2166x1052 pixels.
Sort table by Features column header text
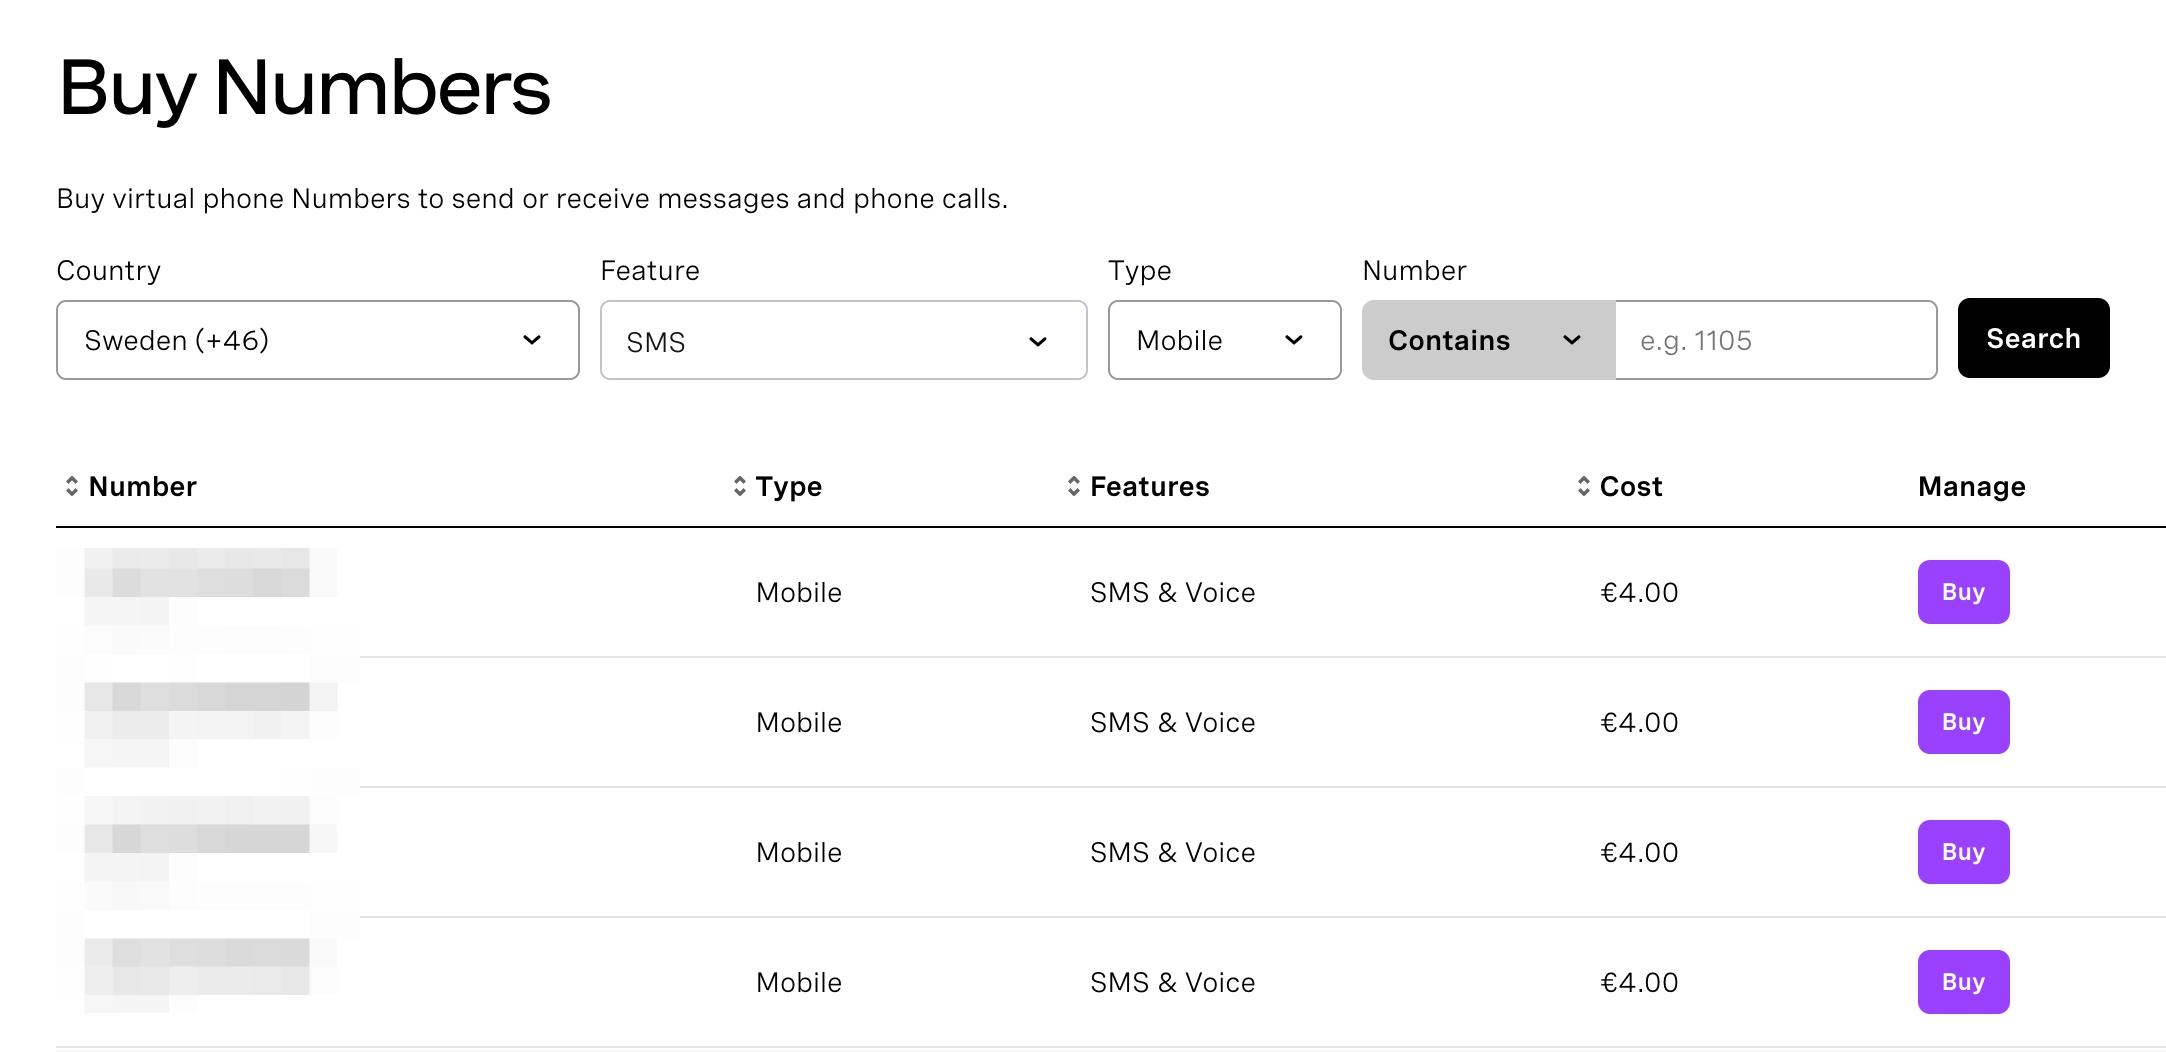pos(1149,486)
